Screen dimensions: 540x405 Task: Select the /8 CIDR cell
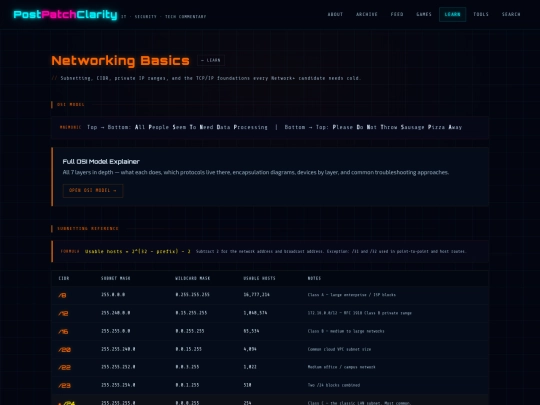pyautogui.click(x=62, y=295)
